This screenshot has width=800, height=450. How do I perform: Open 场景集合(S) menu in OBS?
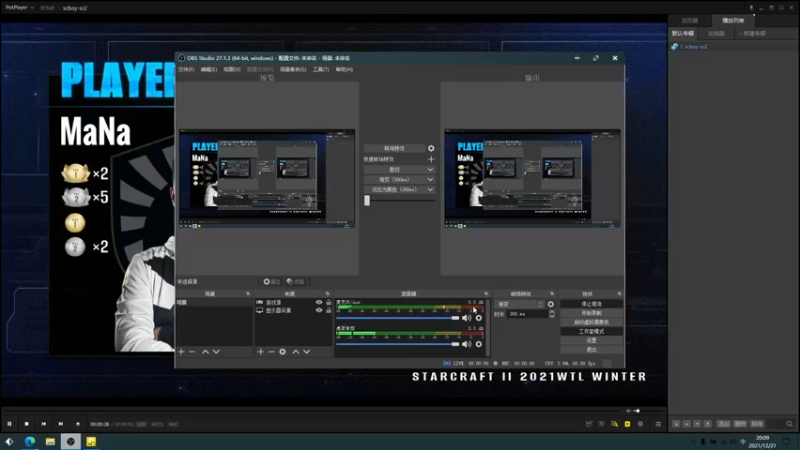click(293, 69)
